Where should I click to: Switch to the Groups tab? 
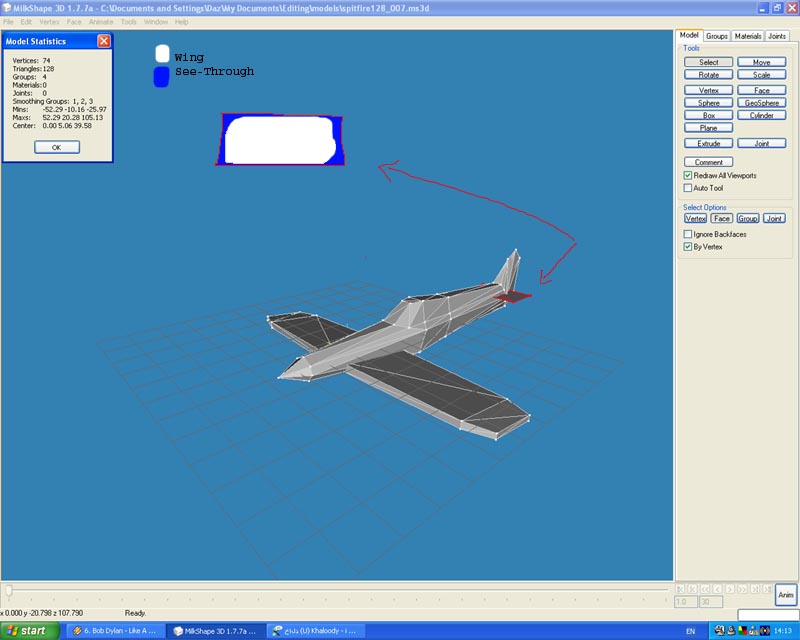coord(717,36)
